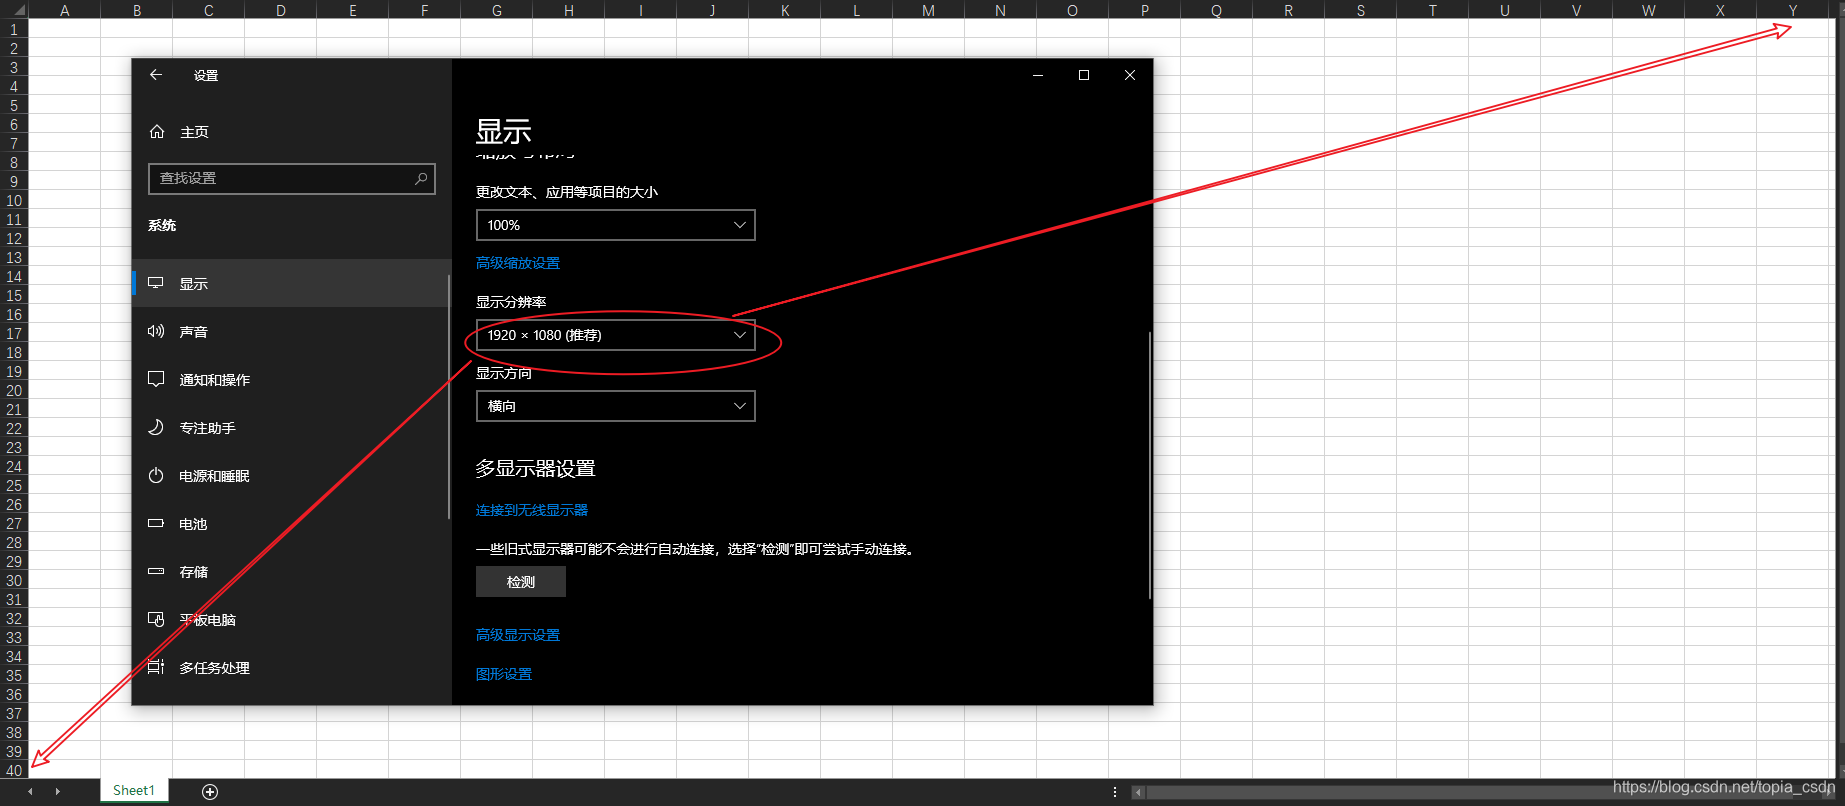Maximize the Settings window
Screen dimensions: 1845x806
[1084, 75]
